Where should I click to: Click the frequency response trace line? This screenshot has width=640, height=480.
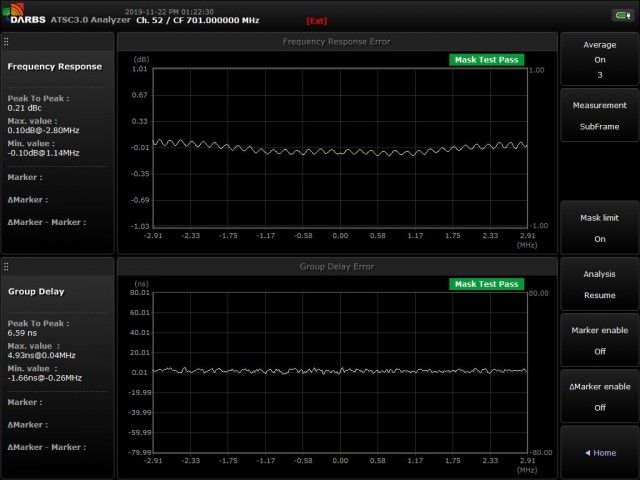(x=340, y=148)
